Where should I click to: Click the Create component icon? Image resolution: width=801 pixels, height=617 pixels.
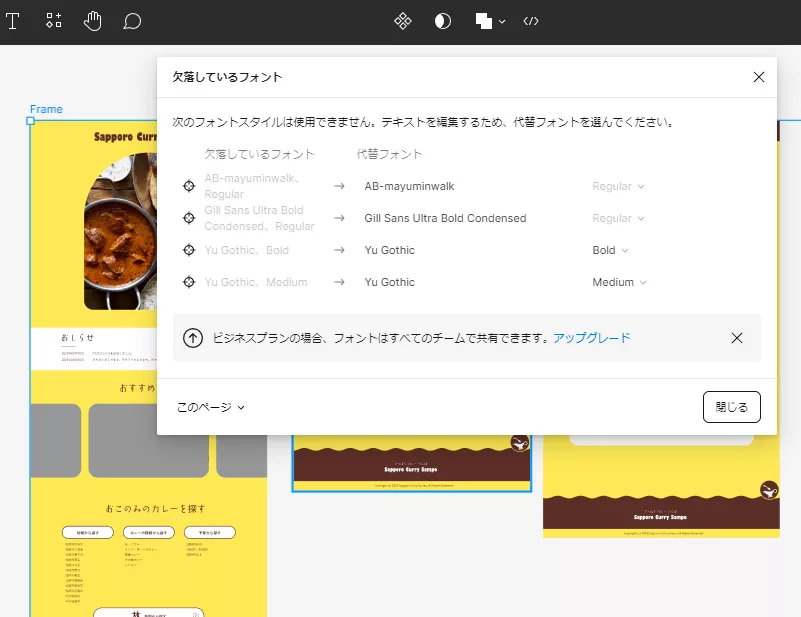click(403, 21)
